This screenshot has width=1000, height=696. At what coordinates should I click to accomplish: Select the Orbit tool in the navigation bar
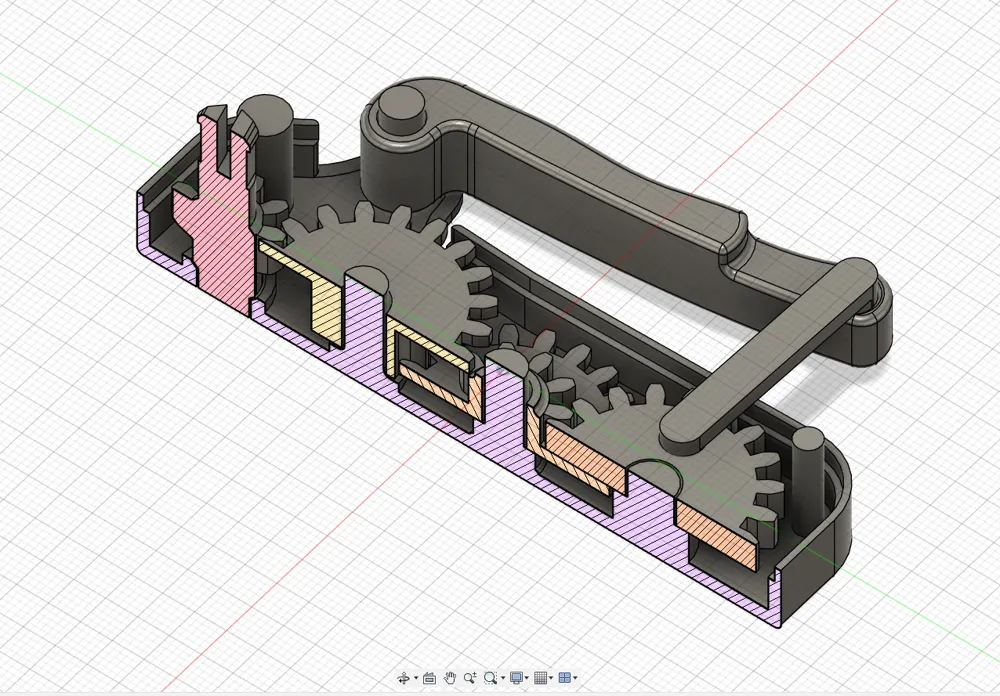(405, 678)
